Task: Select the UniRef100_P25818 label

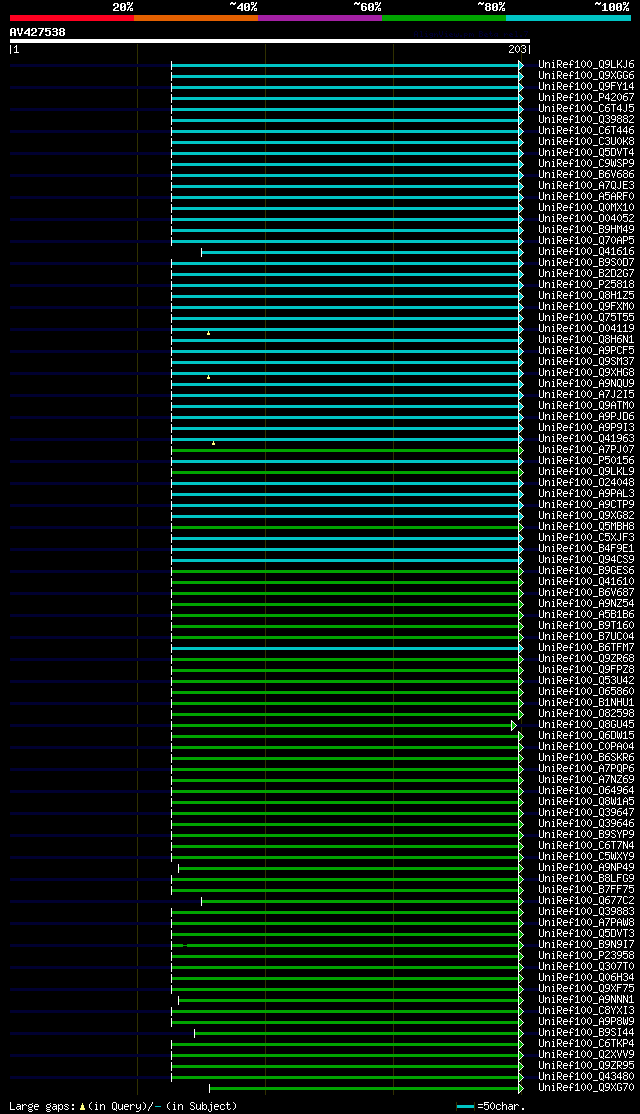Action: 586,285
